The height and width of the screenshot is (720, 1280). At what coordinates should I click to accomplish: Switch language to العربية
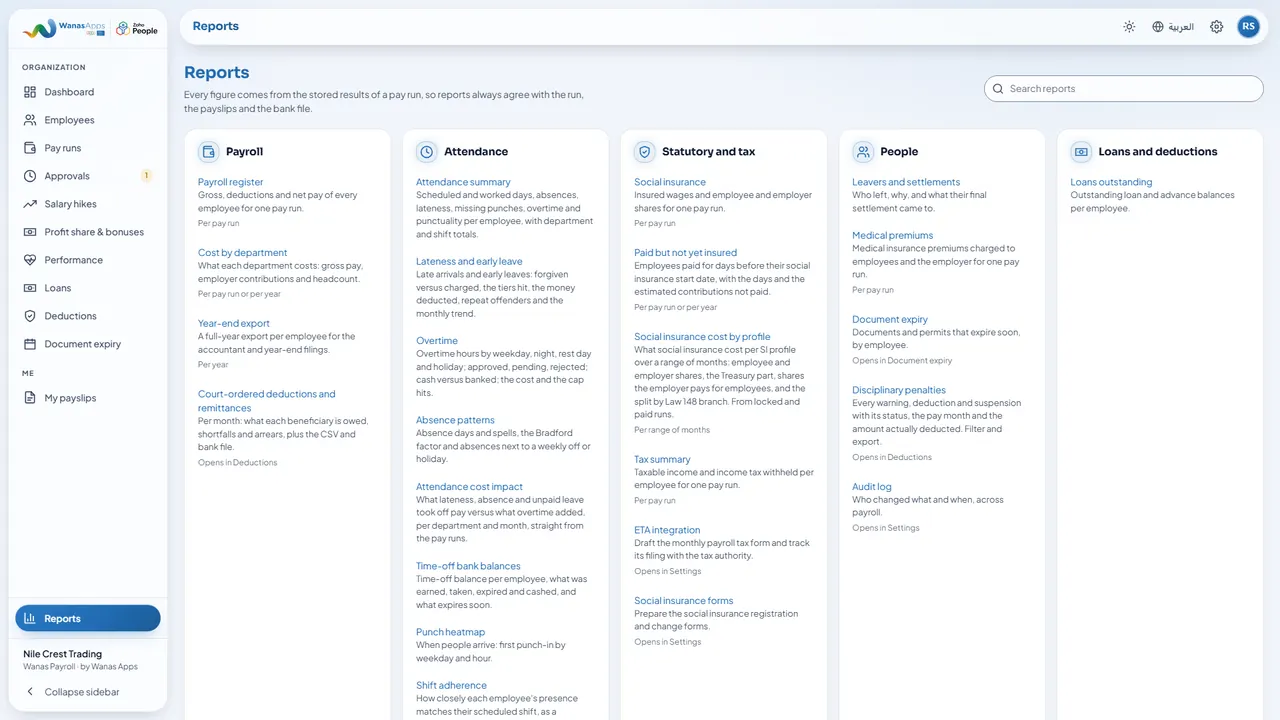tap(1181, 27)
